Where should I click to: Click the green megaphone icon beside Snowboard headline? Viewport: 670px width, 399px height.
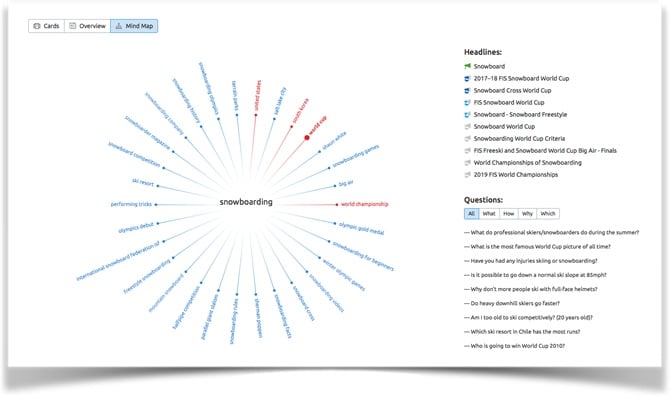pyautogui.click(x=467, y=66)
